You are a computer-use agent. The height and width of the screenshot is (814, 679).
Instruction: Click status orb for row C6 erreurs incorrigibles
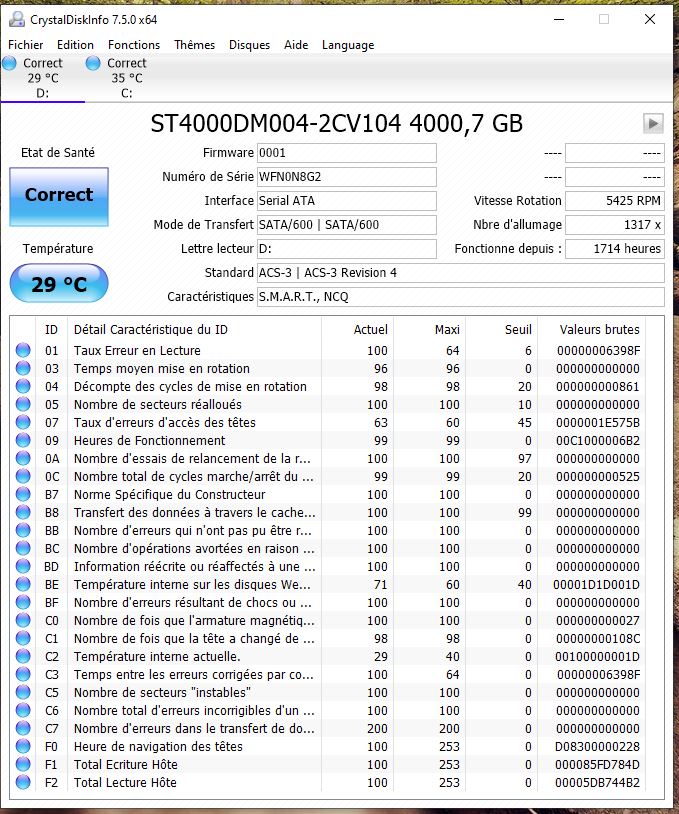click(x=23, y=710)
